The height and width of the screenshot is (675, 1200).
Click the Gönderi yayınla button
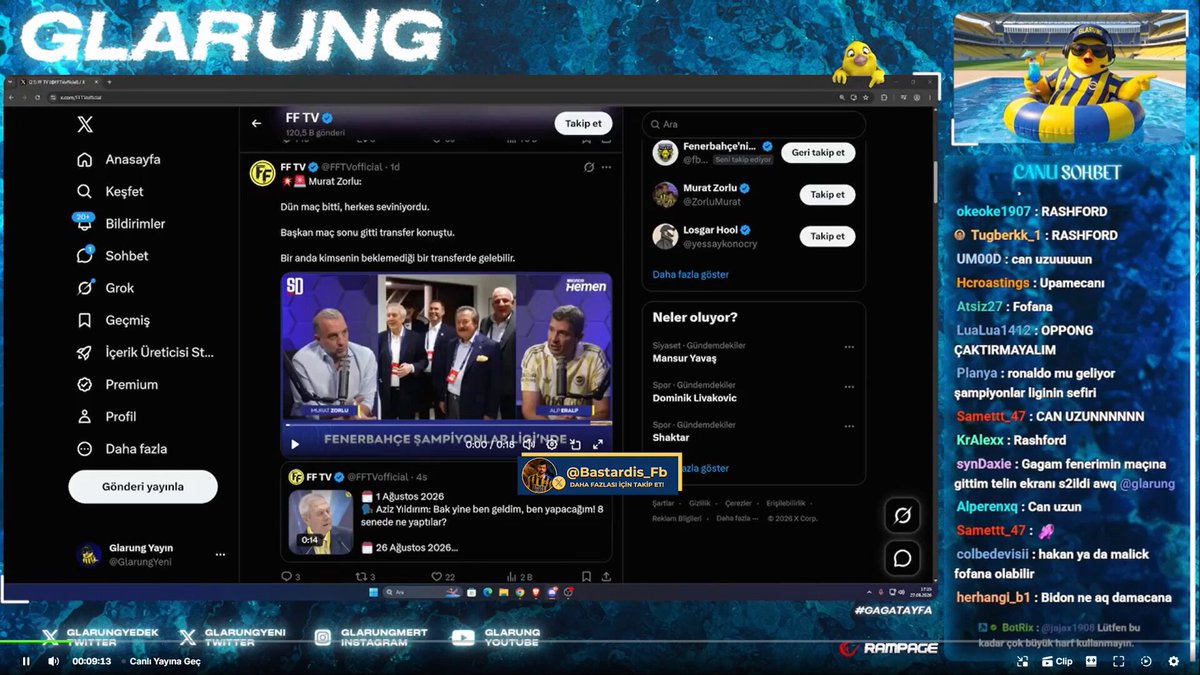[x=143, y=486]
